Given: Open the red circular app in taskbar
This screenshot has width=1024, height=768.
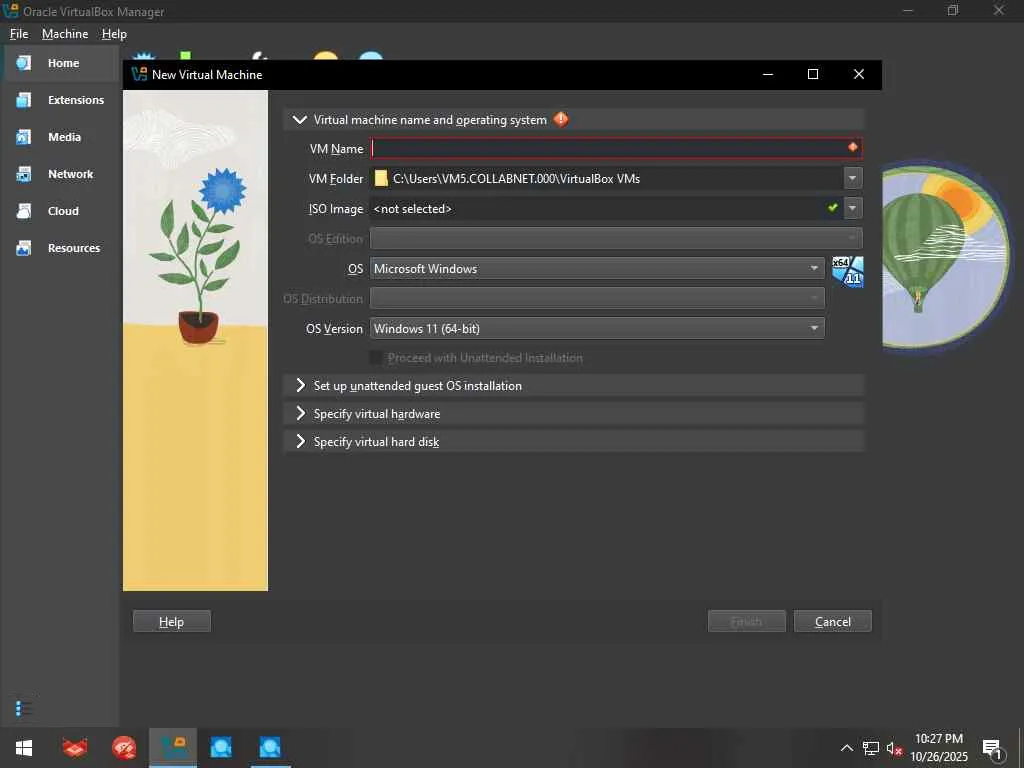Looking at the screenshot, I should [123, 748].
